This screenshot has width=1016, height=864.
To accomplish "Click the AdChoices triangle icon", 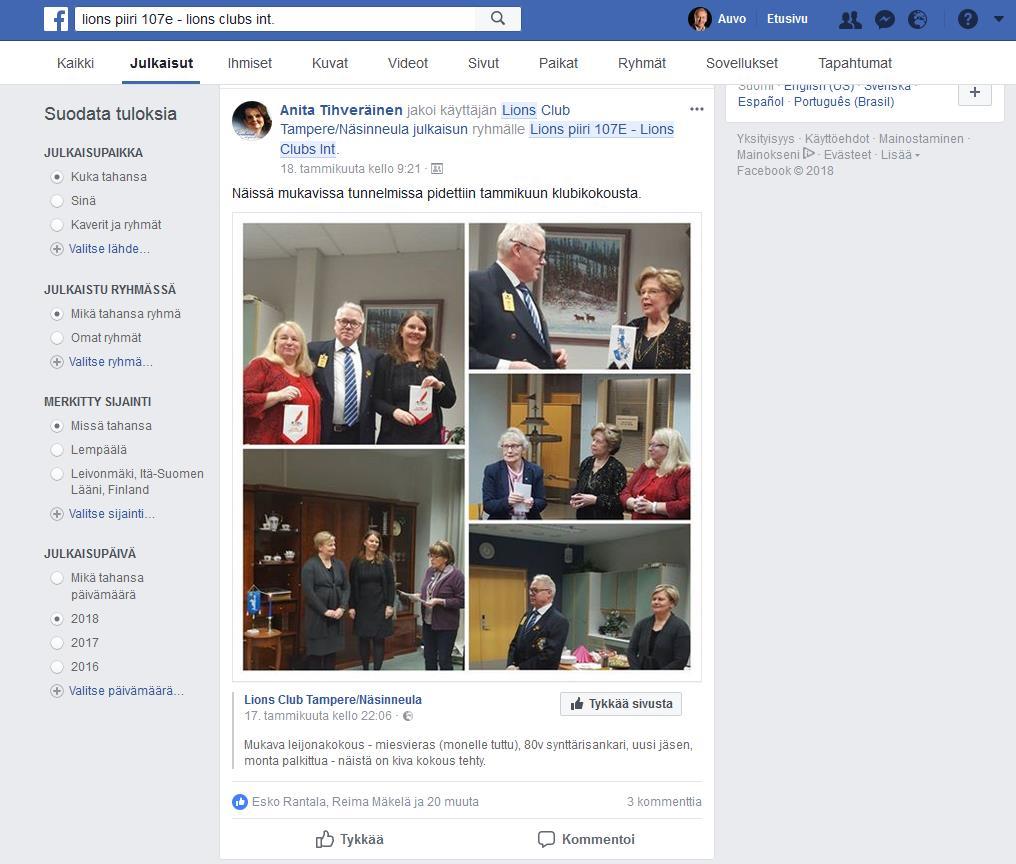I will 809,154.
